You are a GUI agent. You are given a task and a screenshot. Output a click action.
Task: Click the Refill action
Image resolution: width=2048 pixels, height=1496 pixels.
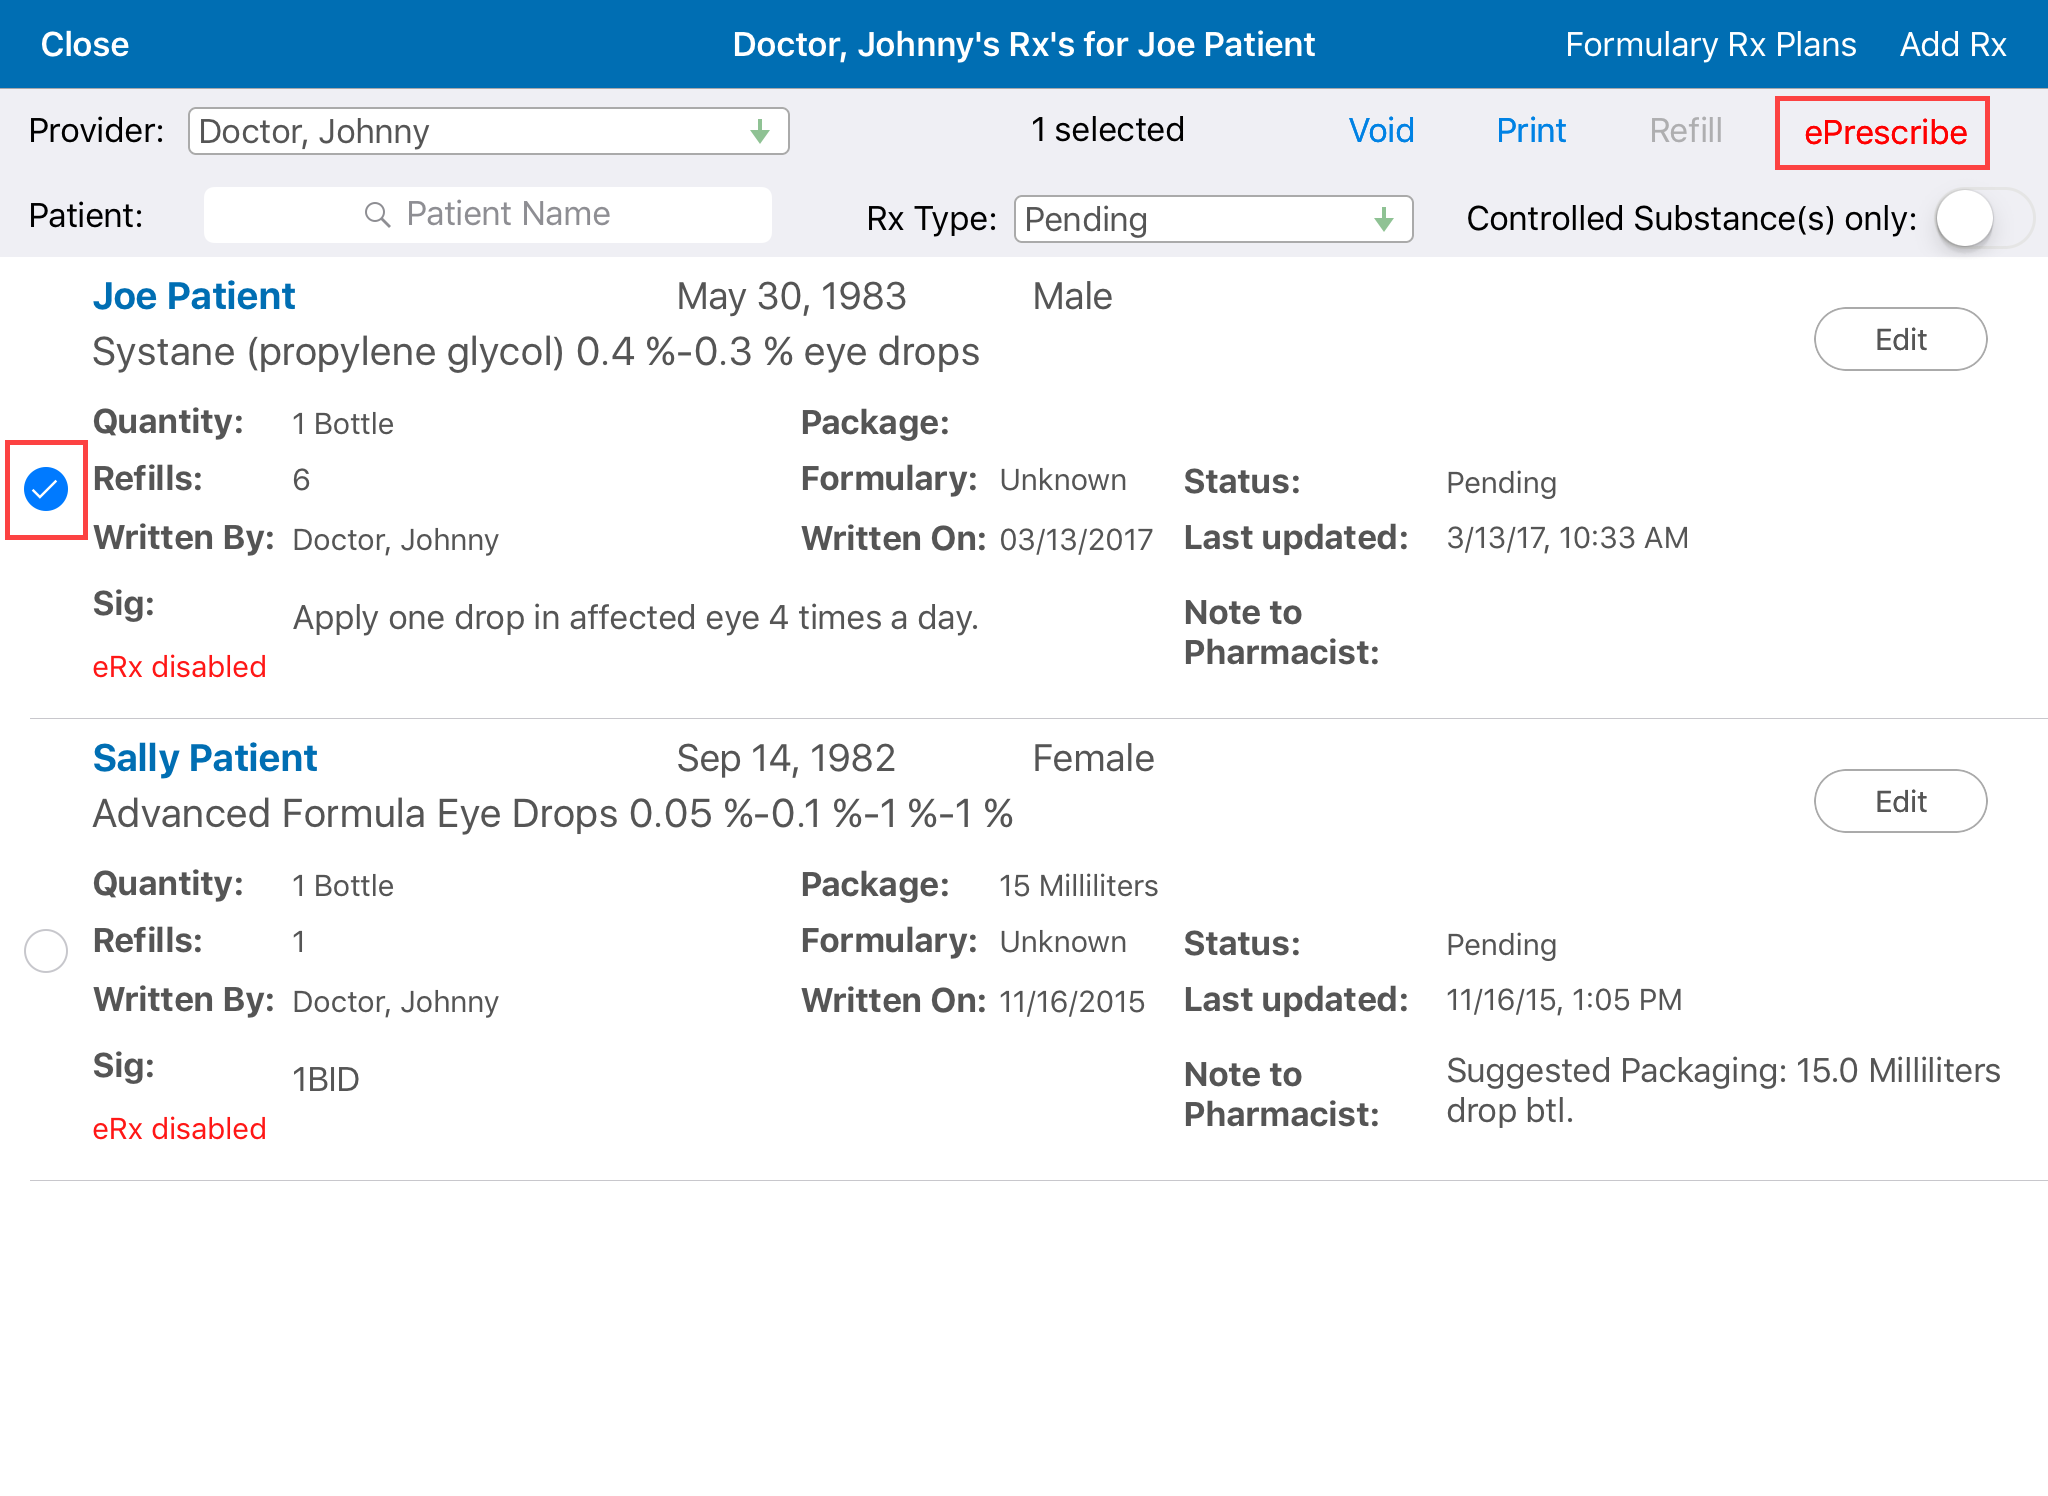click(1685, 131)
